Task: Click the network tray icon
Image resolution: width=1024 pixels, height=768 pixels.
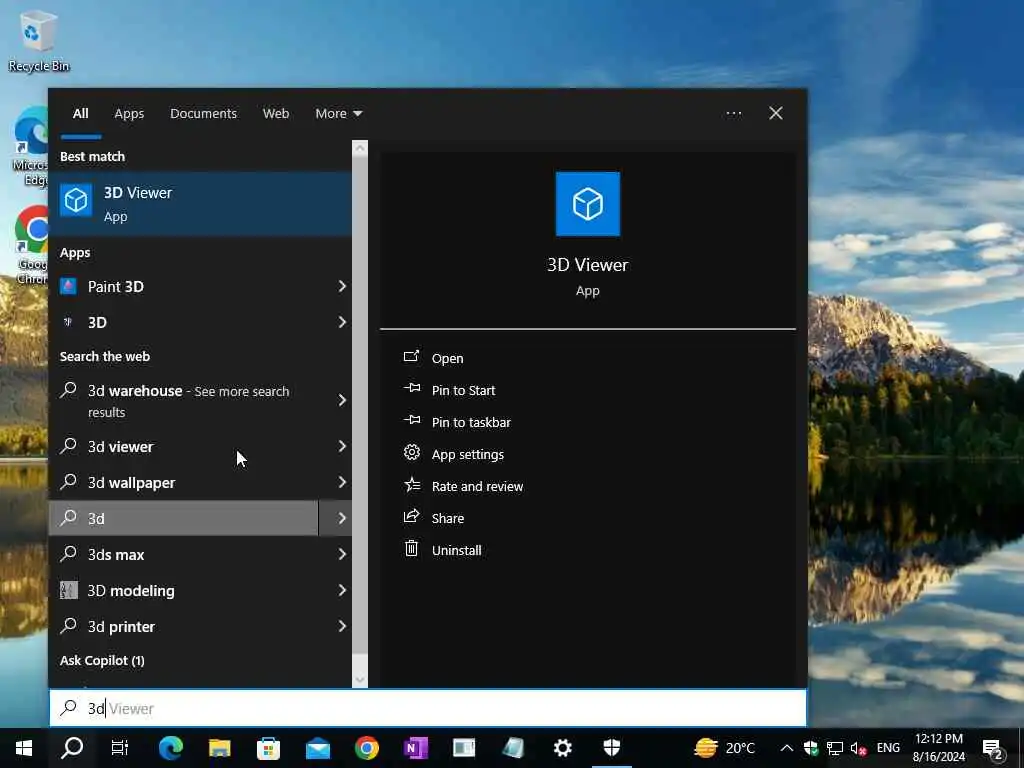Action: (835, 748)
